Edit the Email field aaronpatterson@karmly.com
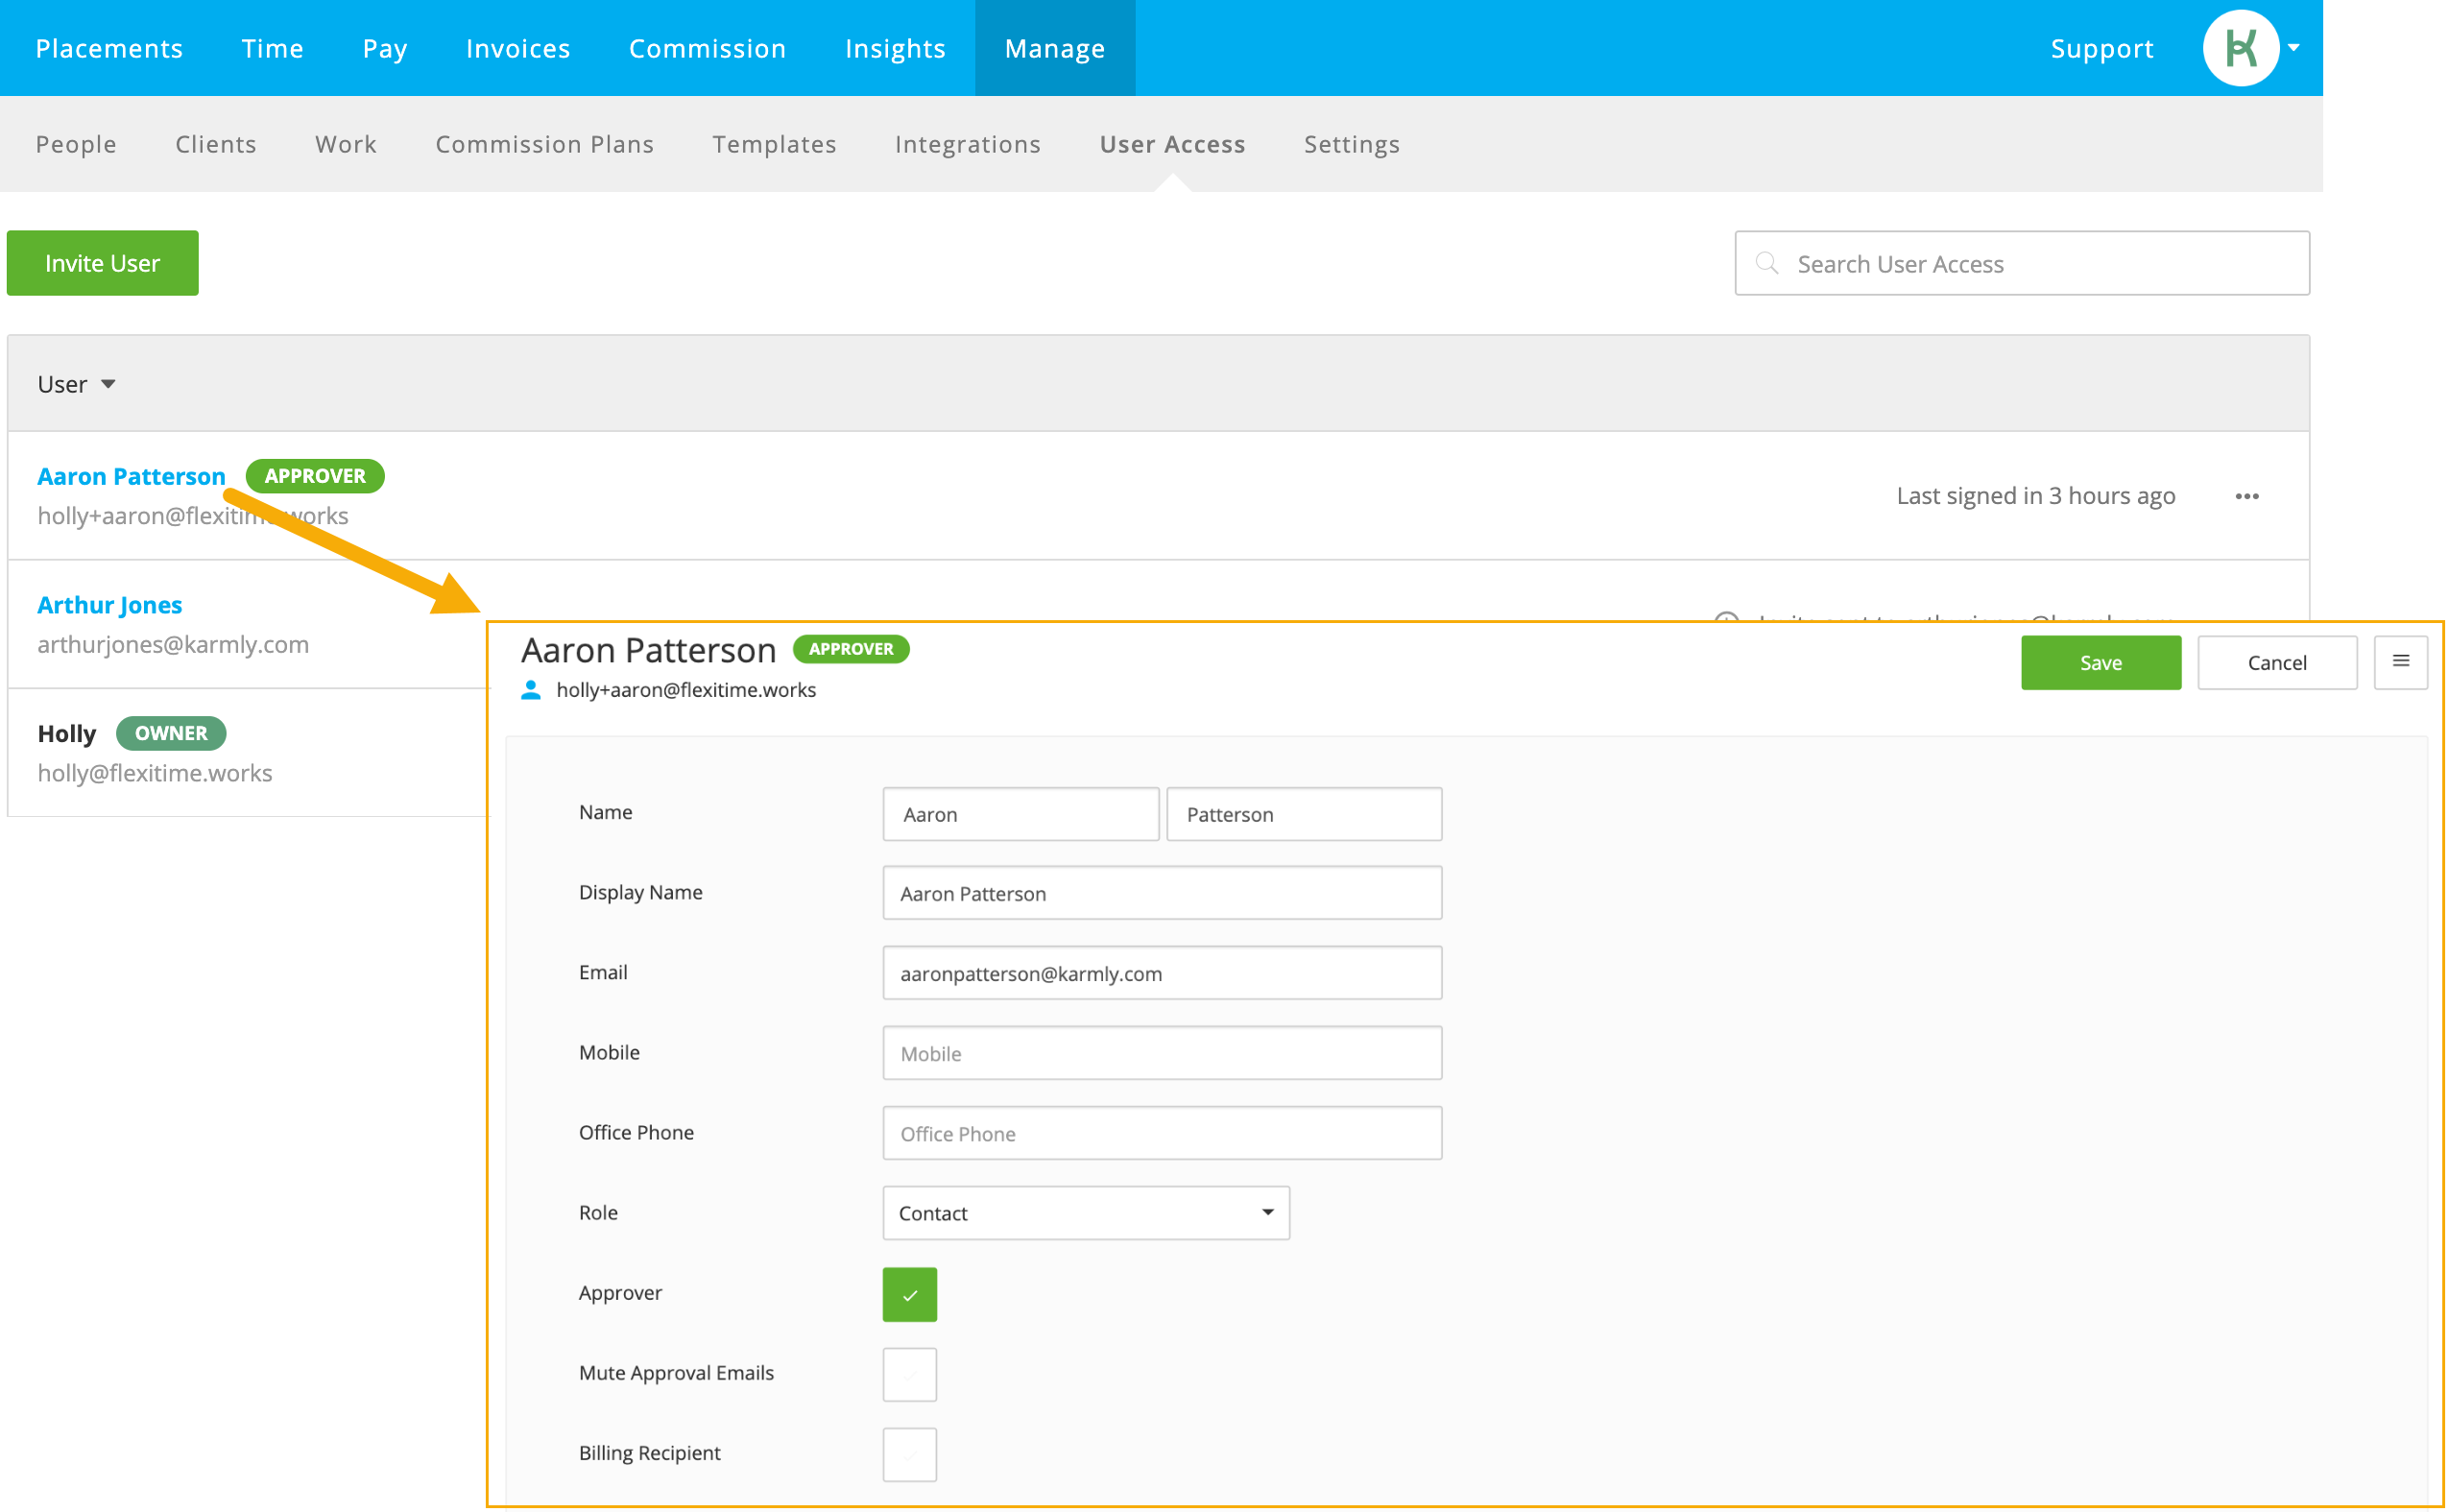This screenshot has width=2449, height=1512. coord(1162,973)
